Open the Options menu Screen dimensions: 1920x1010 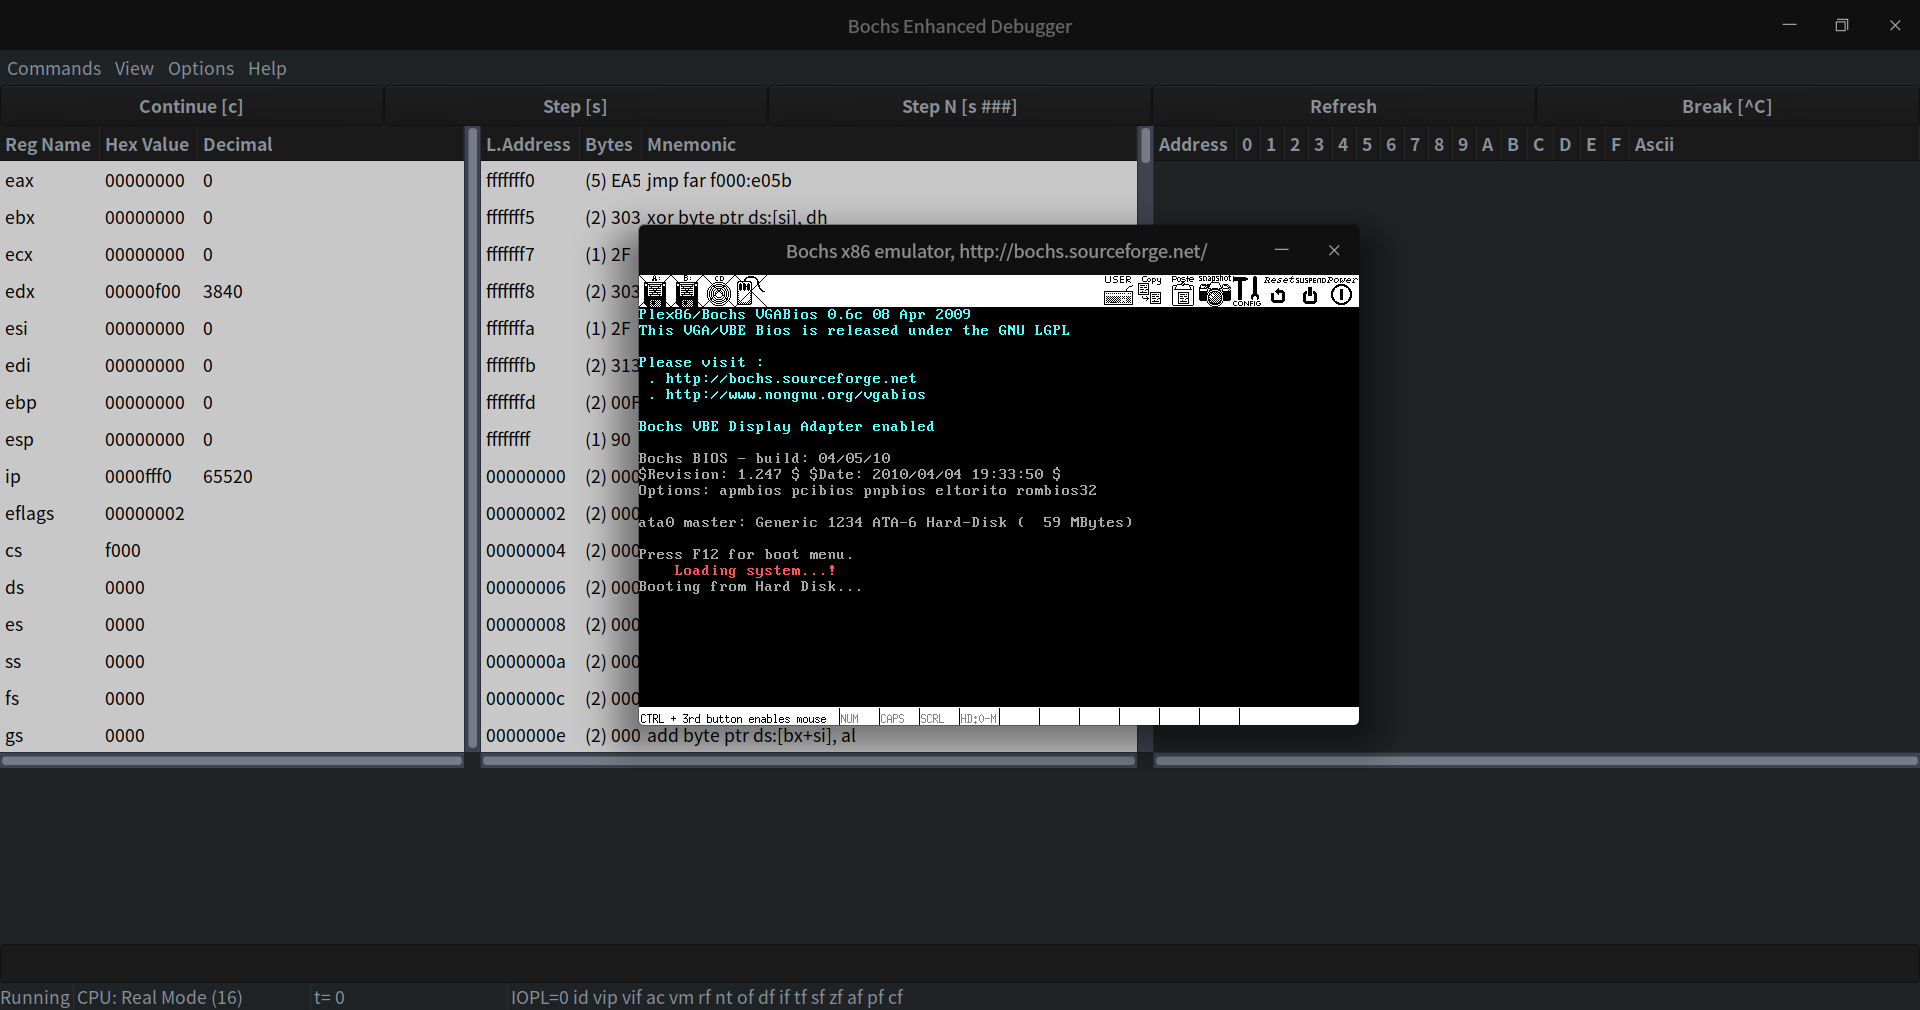(201, 68)
